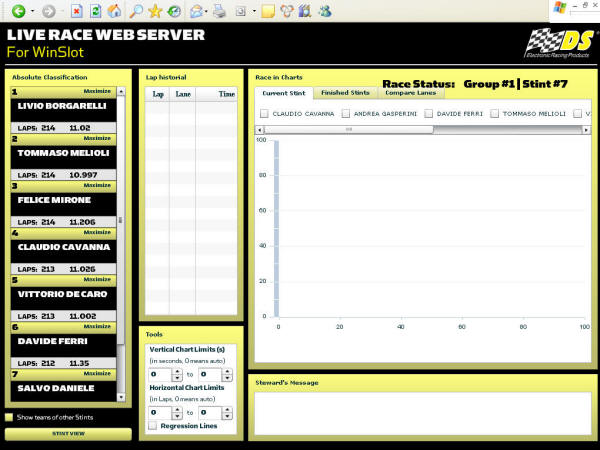The width and height of the screenshot is (600, 450).
Task: Click the classification list vertical scrollbar thumb
Action: tap(121, 220)
